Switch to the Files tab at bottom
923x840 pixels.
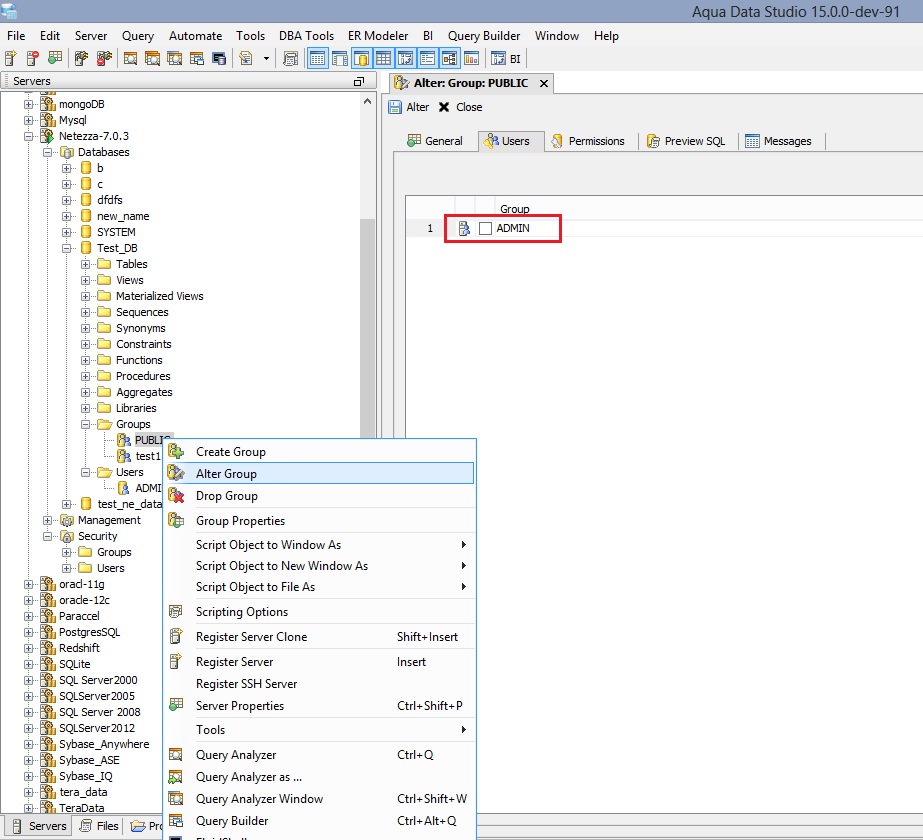coord(99,826)
